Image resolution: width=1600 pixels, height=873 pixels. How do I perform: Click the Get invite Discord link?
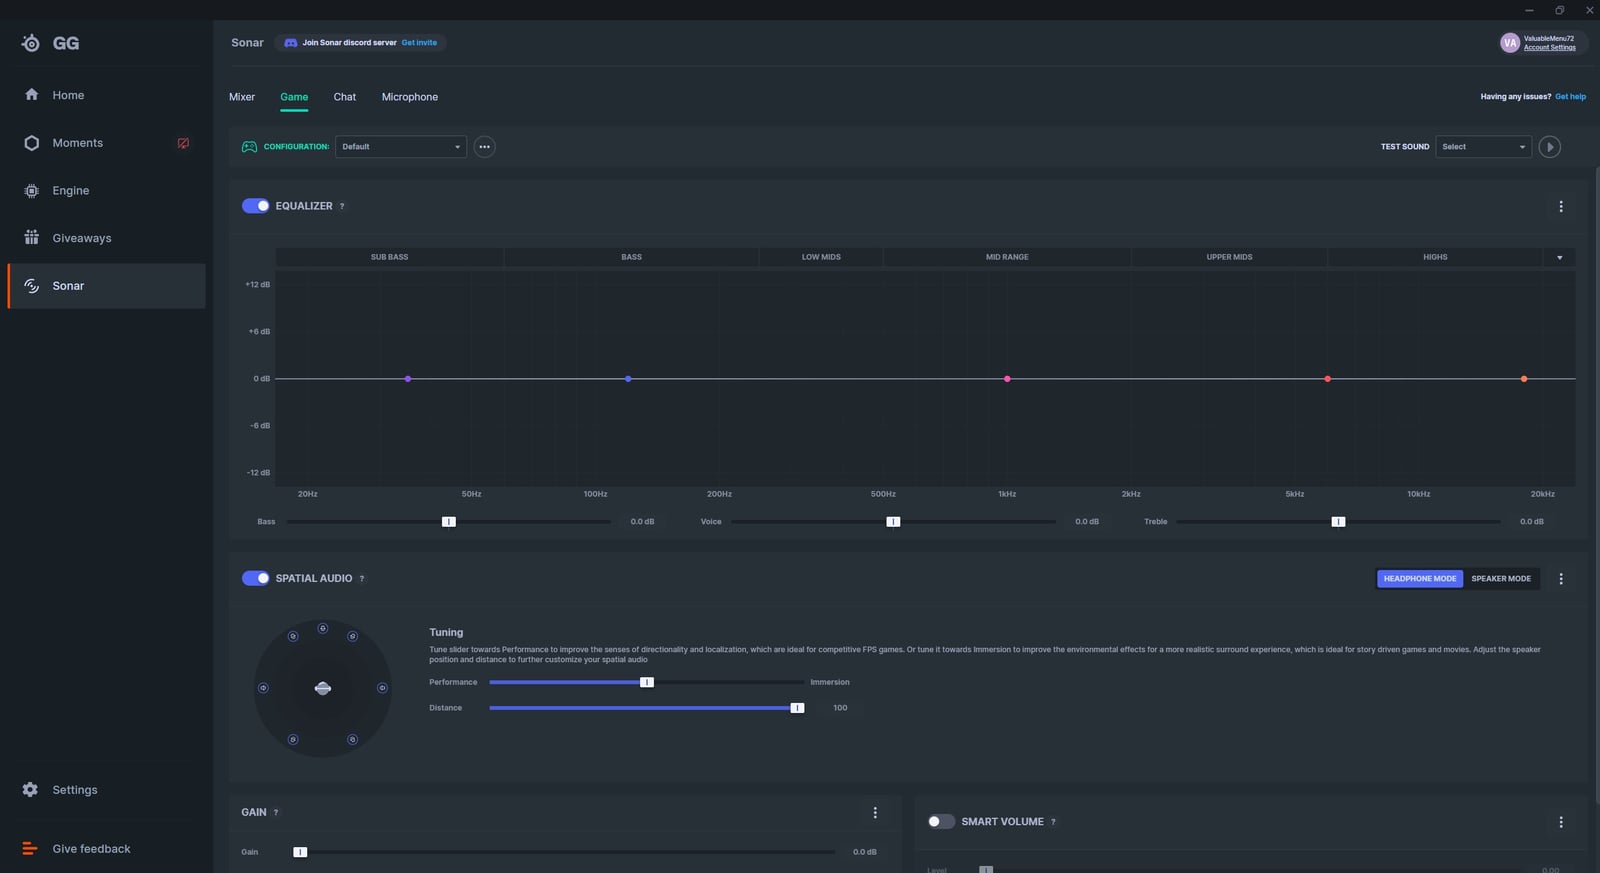pos(419,43)
